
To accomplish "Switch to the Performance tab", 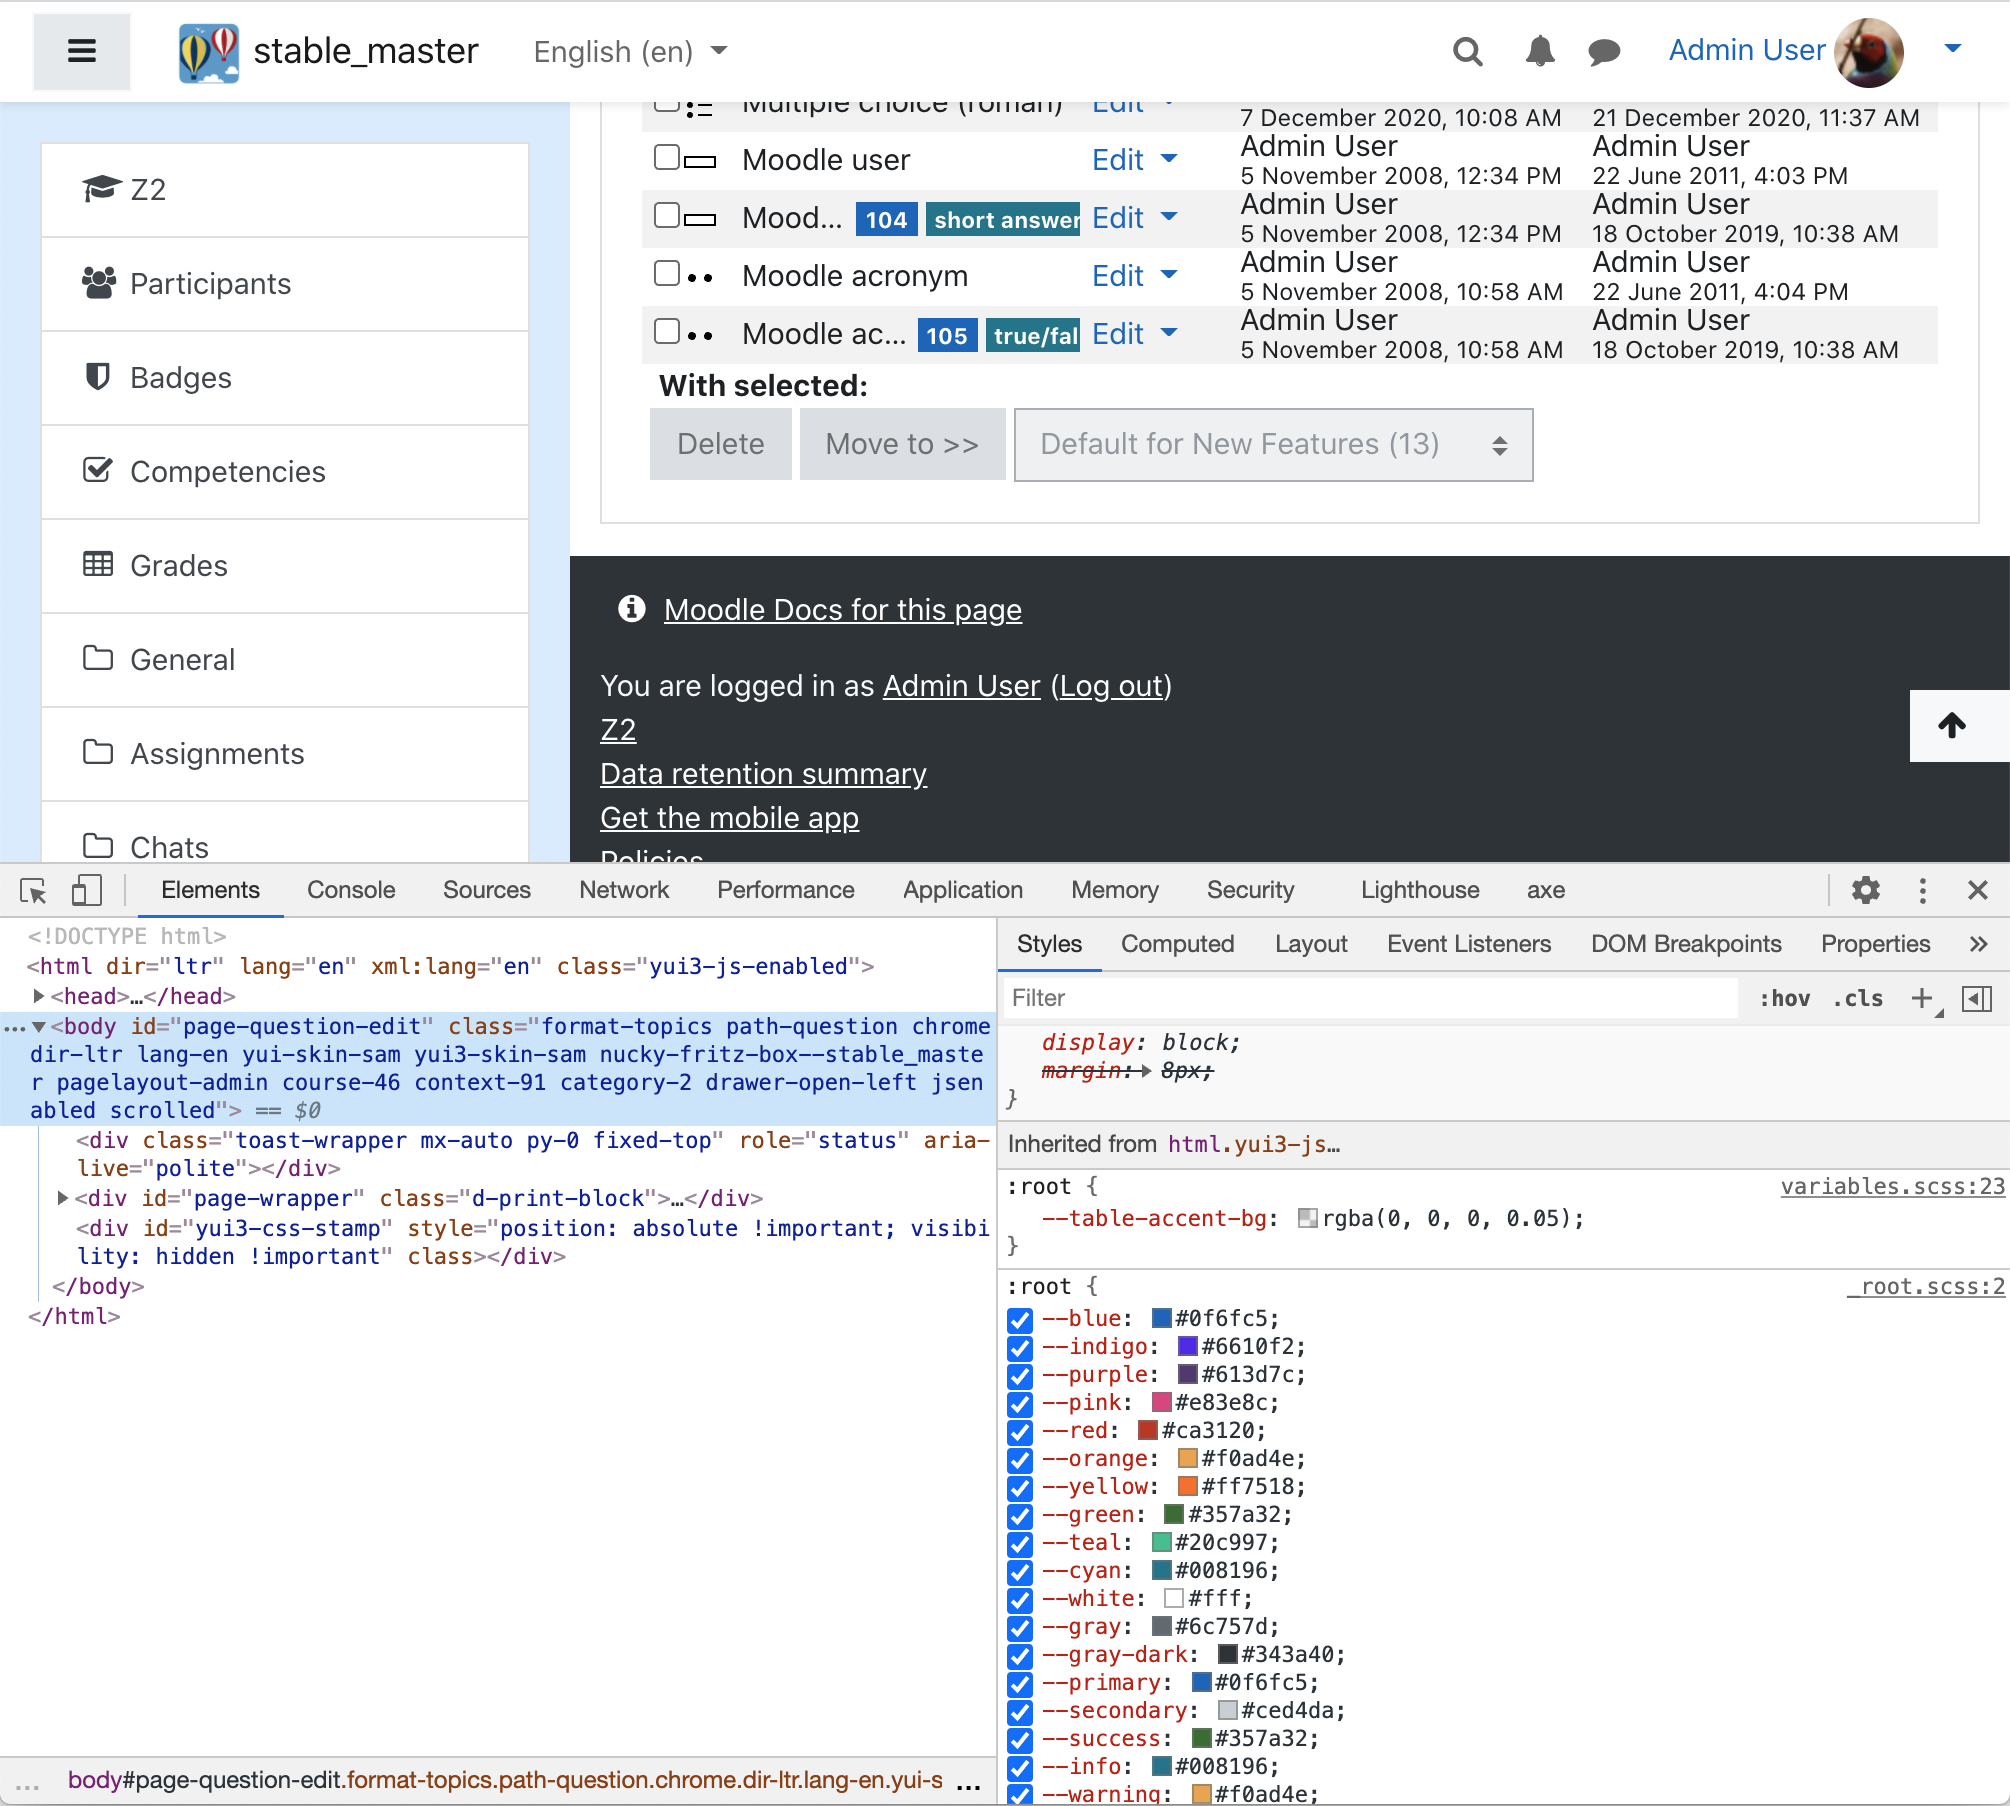I will point(786,890).
